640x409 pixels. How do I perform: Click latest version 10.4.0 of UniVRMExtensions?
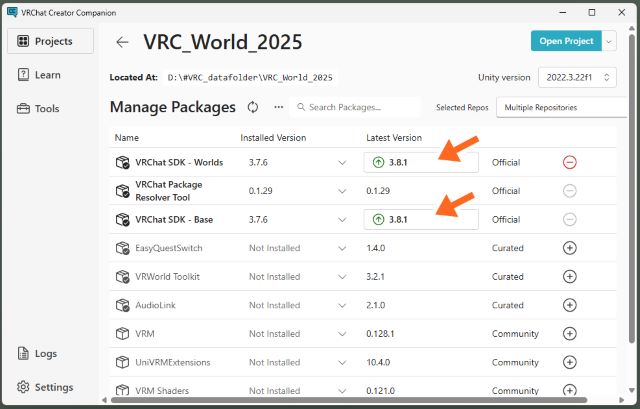point(378,362)
